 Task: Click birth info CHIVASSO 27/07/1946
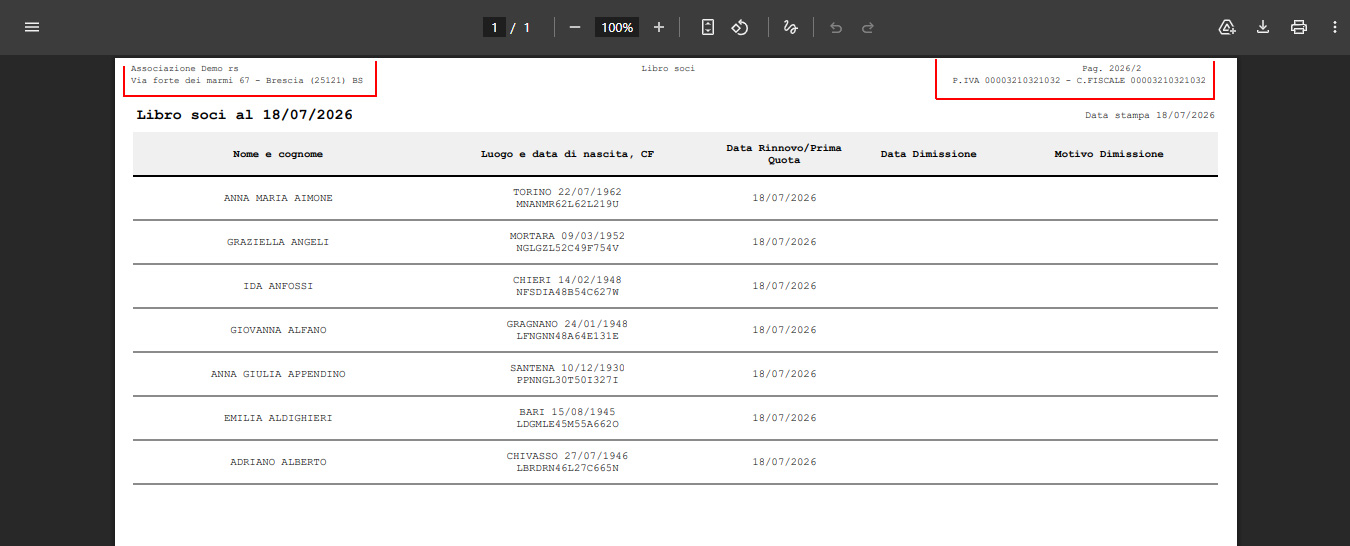[567, 456]
